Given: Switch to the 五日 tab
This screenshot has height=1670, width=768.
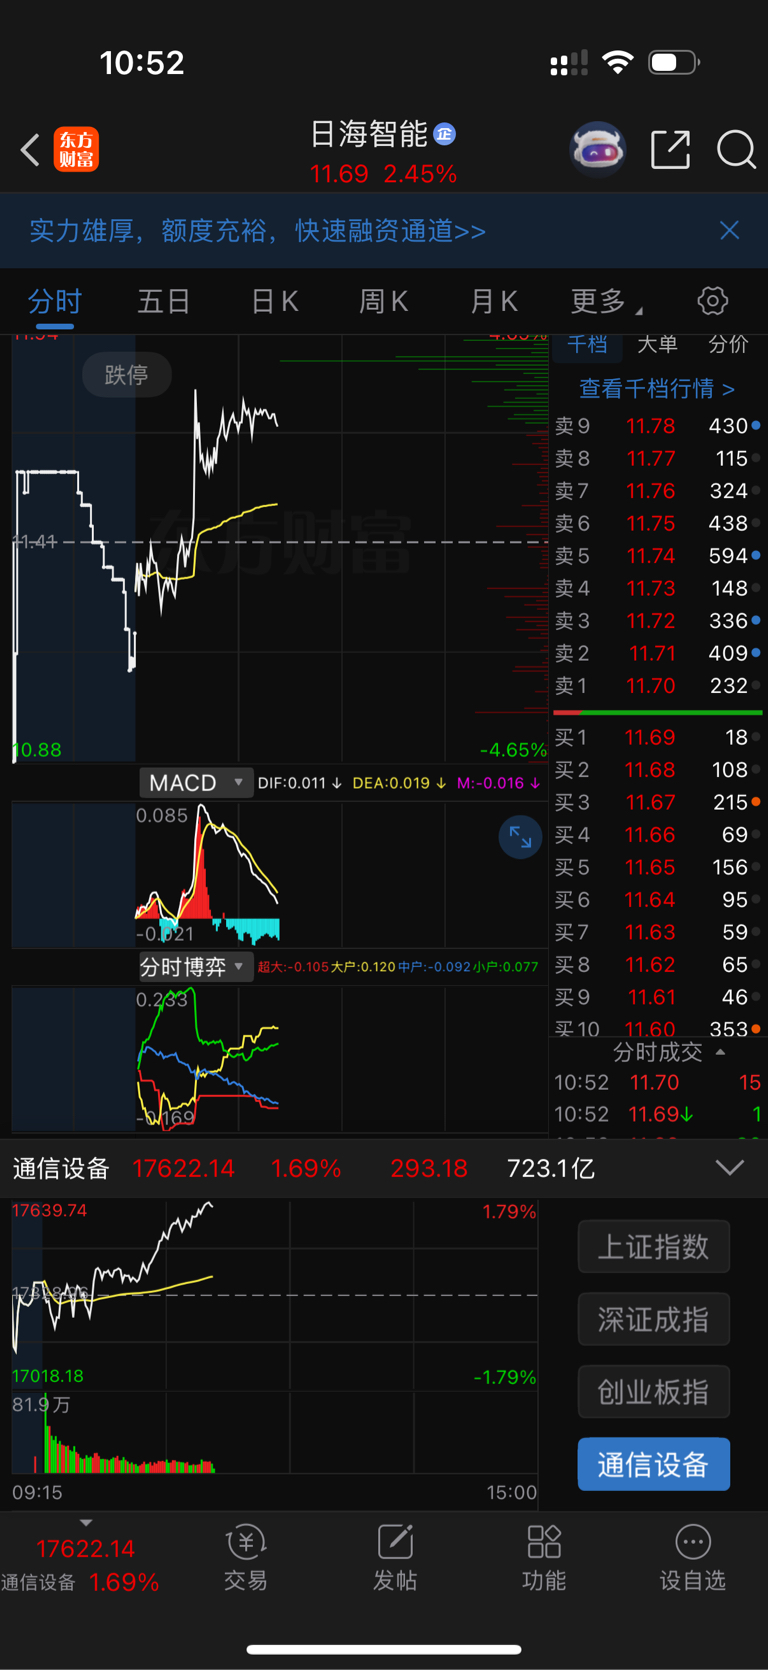Looking at the screenshot, I should [164, 301].
